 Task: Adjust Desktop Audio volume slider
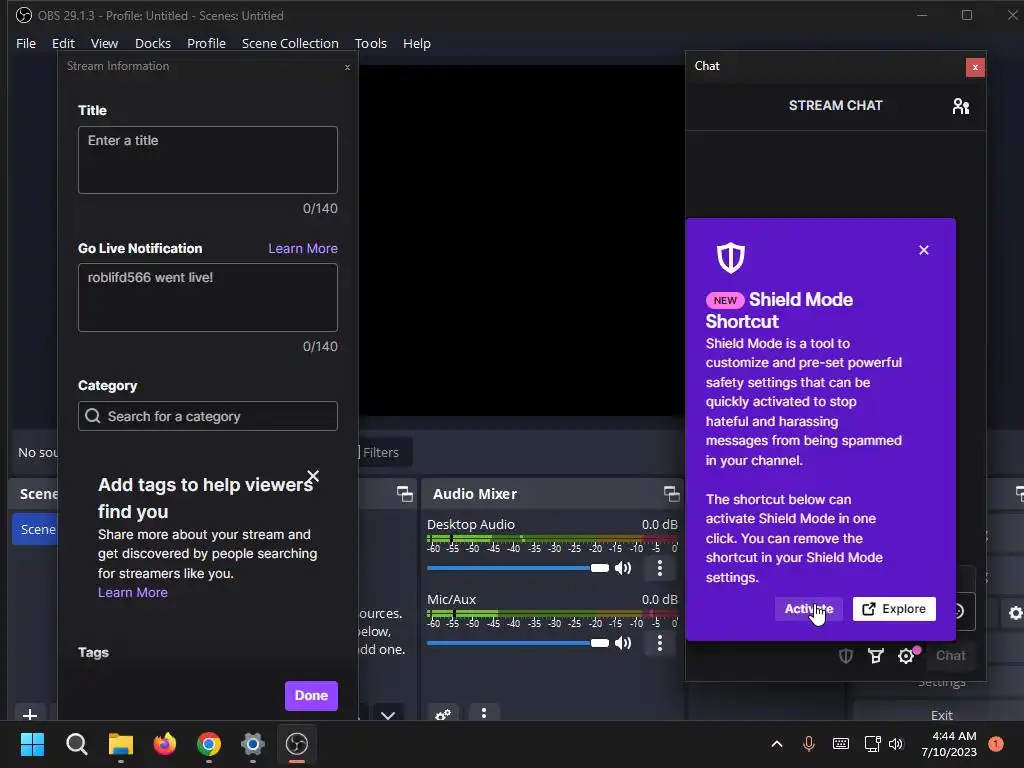click(518, 568)
